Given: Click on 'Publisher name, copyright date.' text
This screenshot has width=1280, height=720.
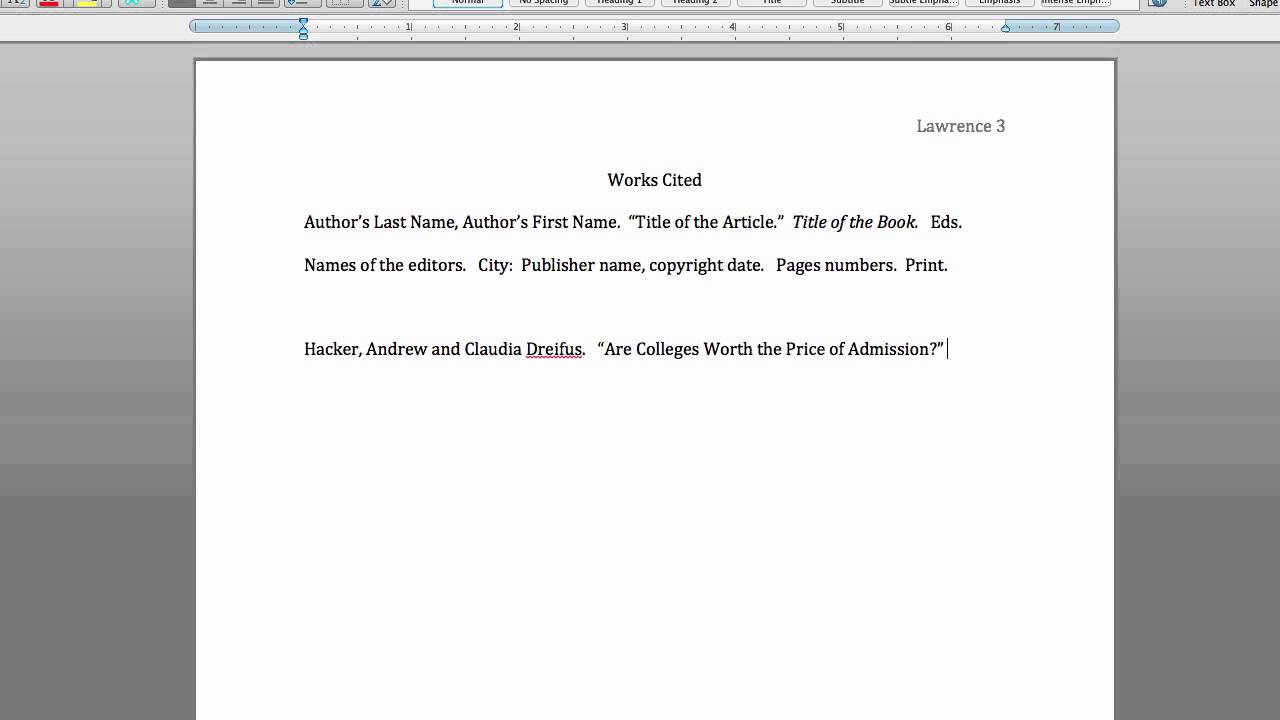Looking at the screenshot, I should pyautogui.click(x=642, y=265).
